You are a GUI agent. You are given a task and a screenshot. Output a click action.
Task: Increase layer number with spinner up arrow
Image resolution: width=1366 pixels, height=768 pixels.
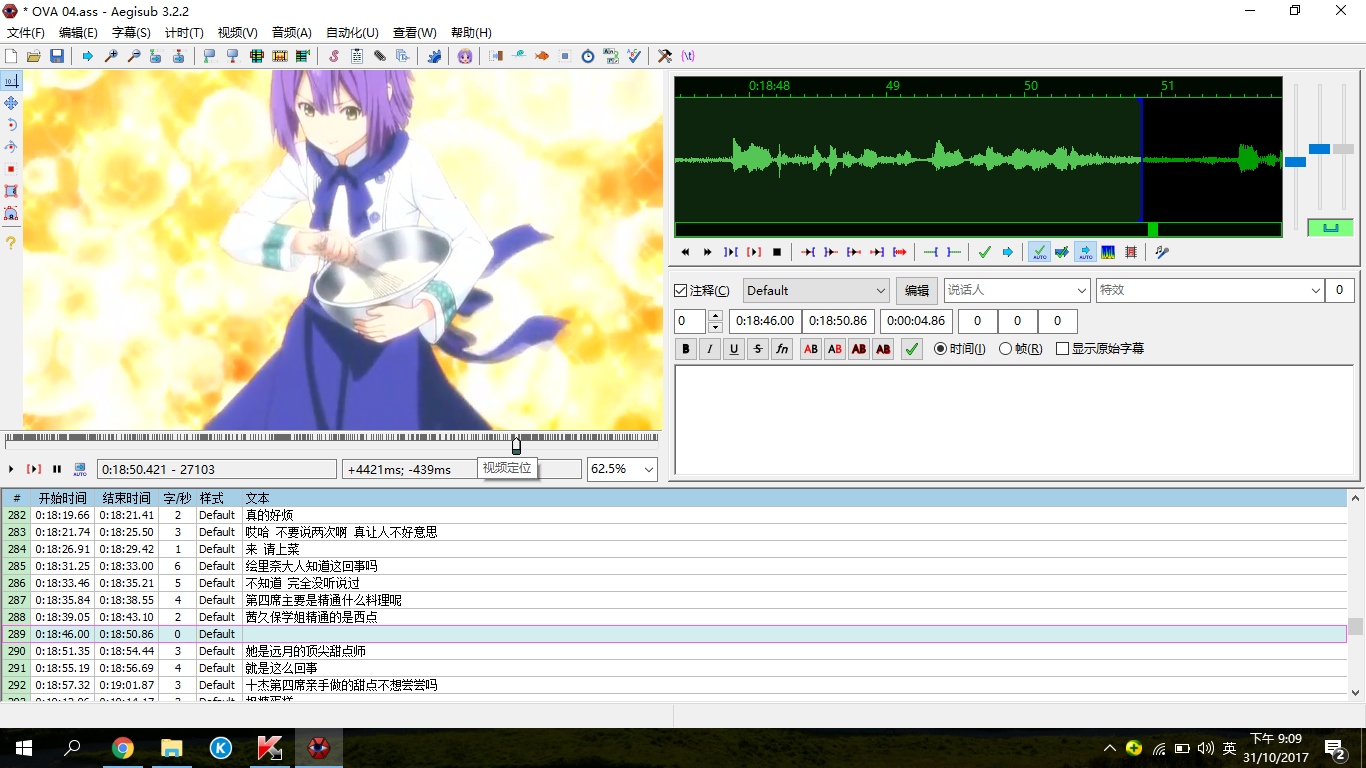715,316
